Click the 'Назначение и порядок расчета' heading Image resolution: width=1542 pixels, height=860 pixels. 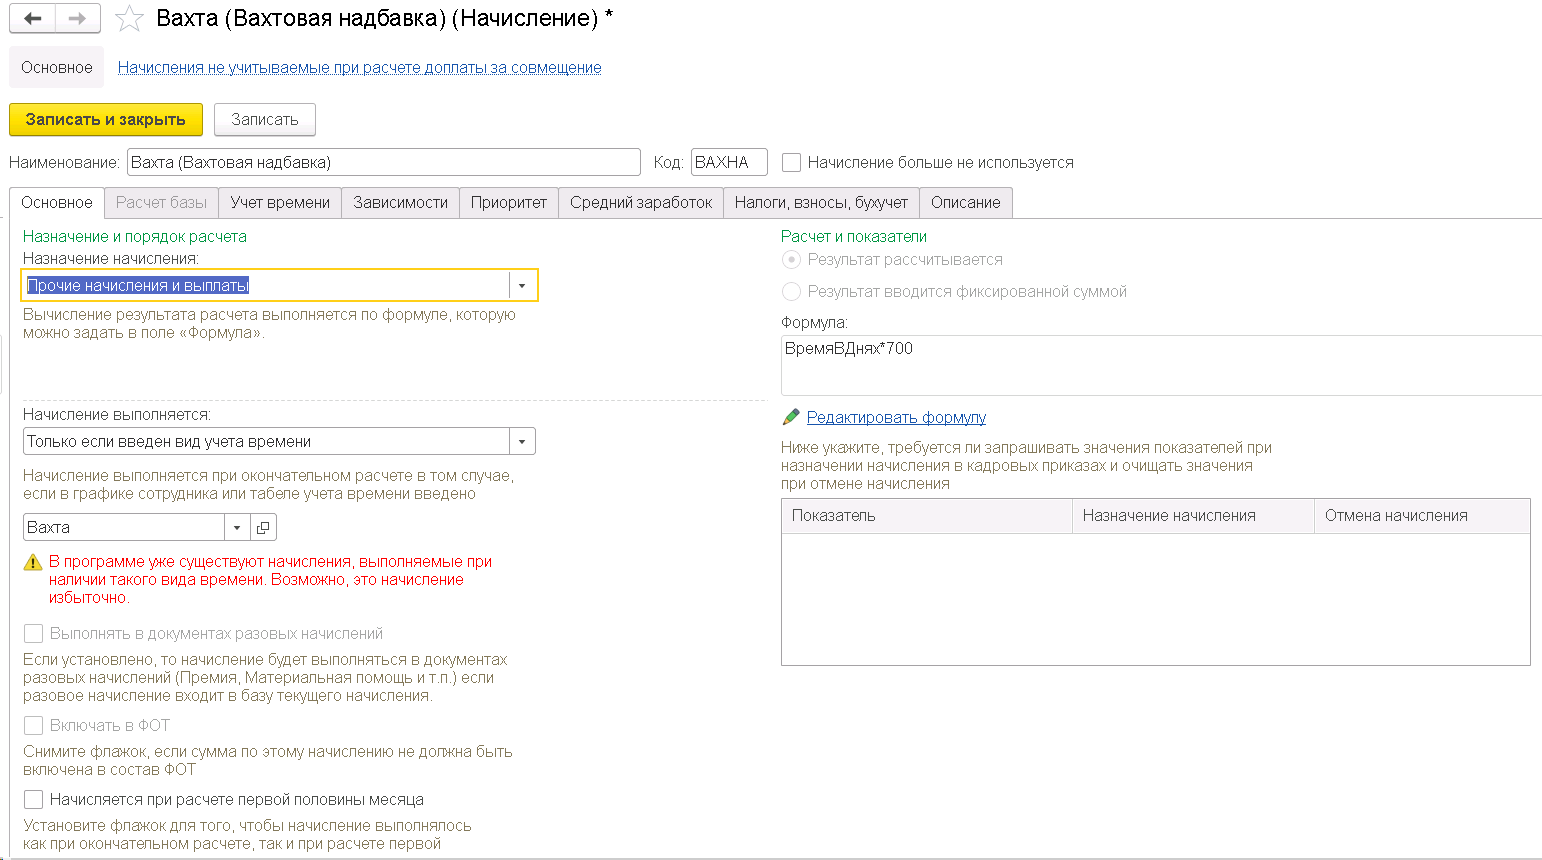[x=135, y=236]
